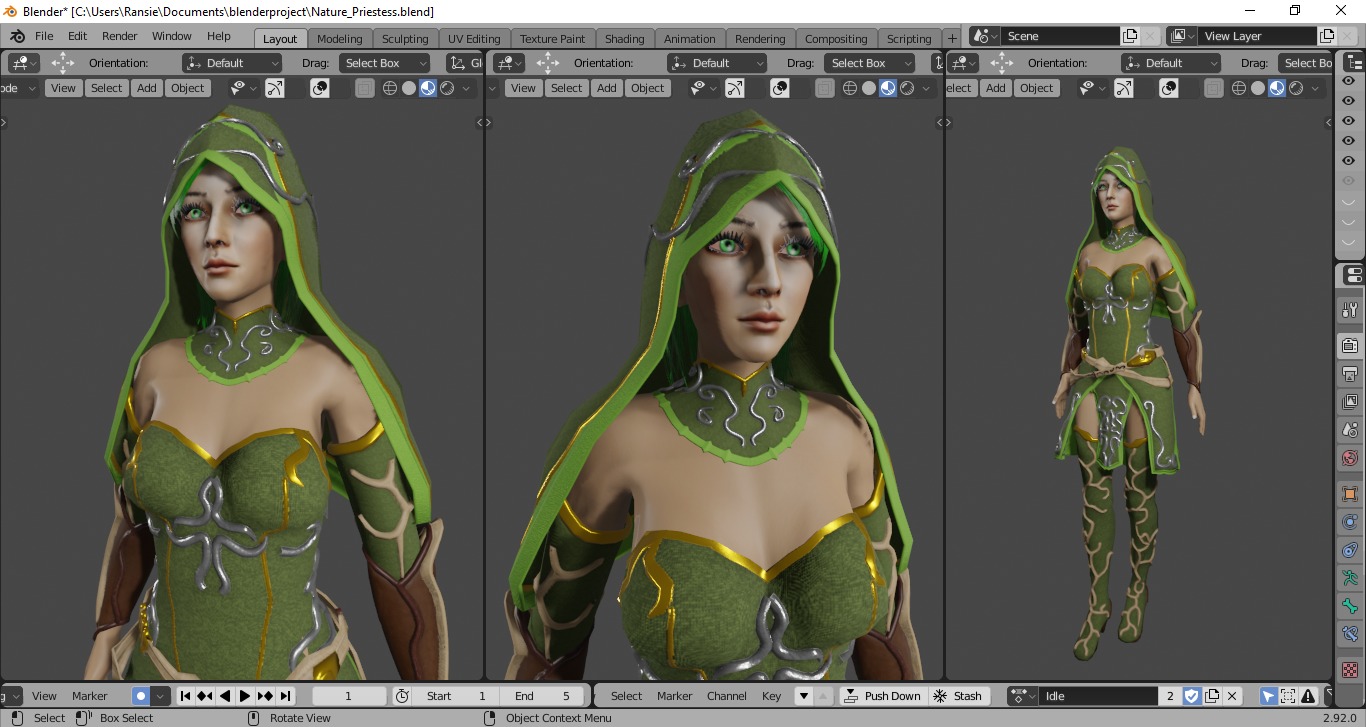1366x727 pixels.
Task: Browse actions dropdown next to Idle
Action: point(1024,696)
